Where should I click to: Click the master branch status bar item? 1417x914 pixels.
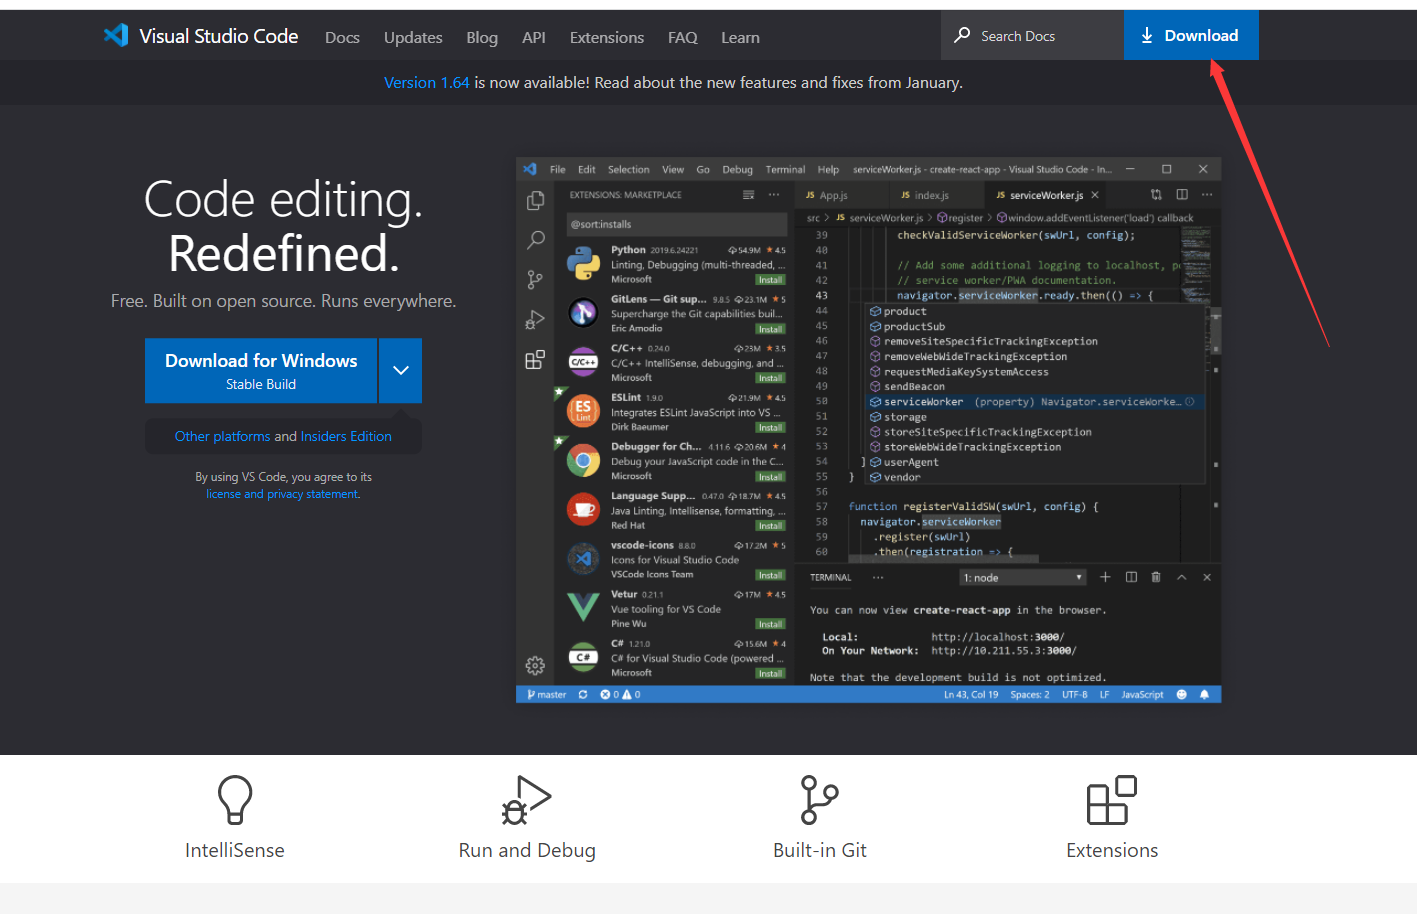click(x=547, y=694)
